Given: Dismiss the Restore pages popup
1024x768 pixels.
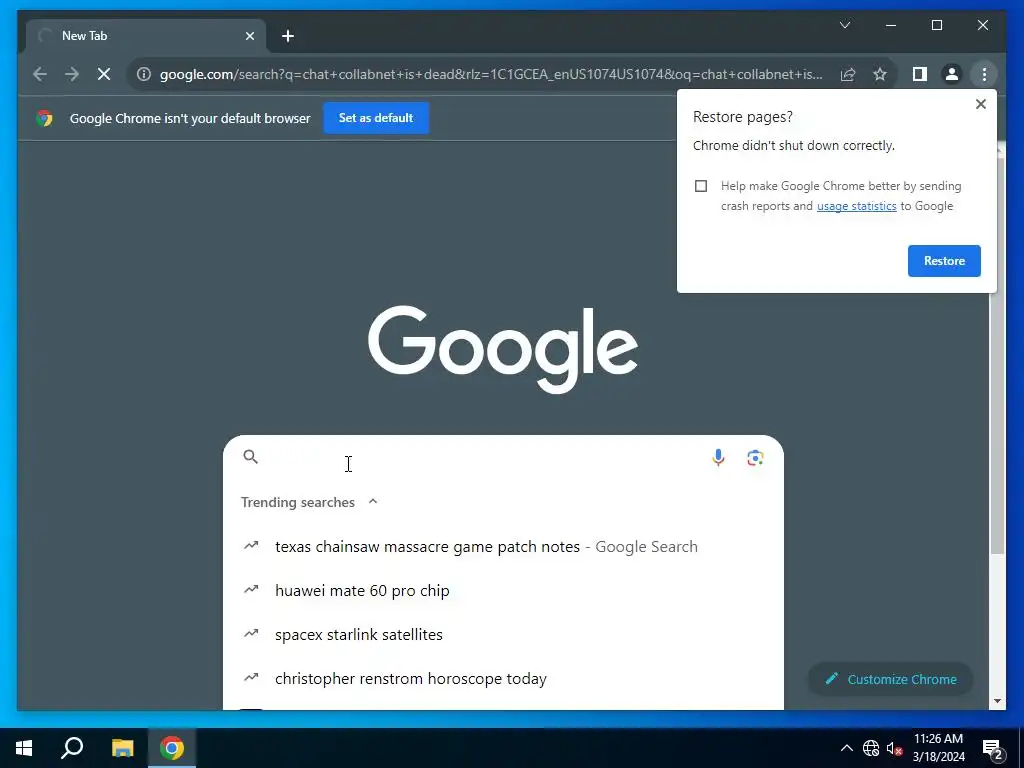Looking at the screenshot, I should [980, 104].
